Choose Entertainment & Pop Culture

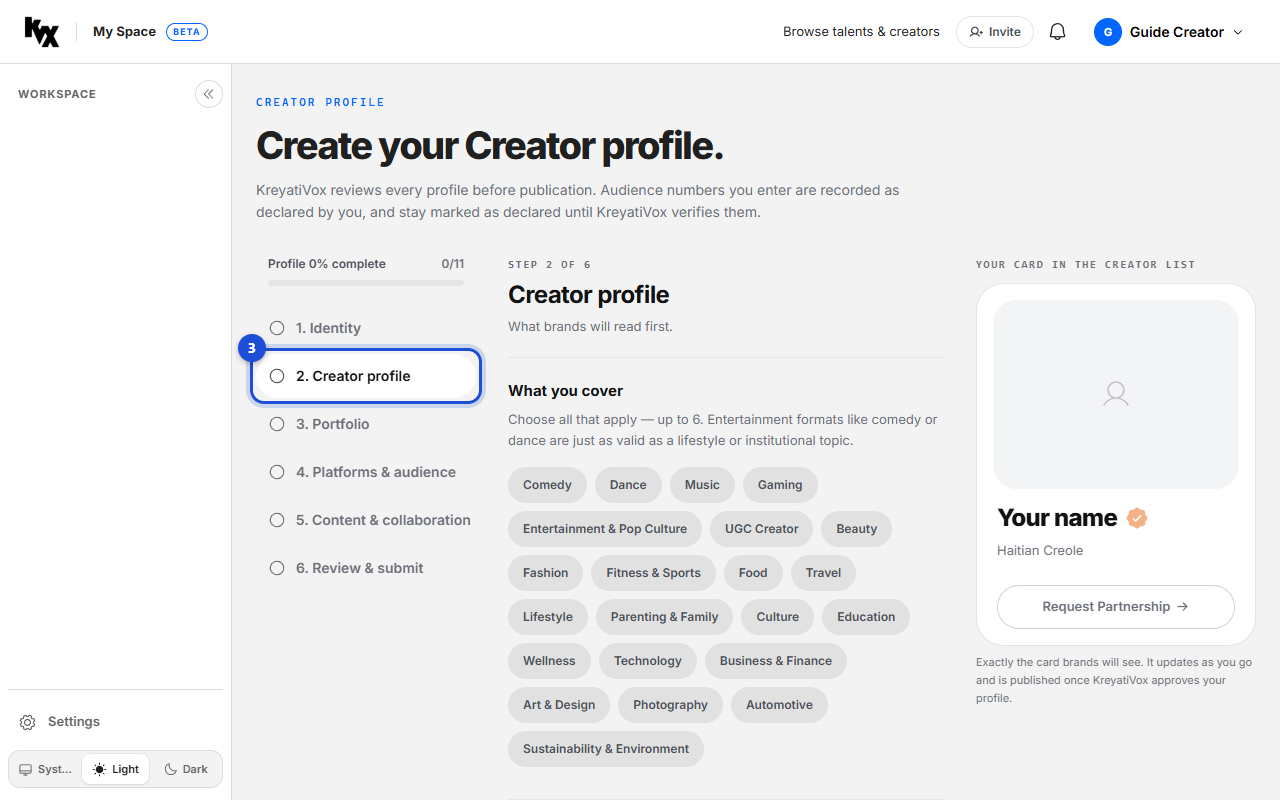605,529
